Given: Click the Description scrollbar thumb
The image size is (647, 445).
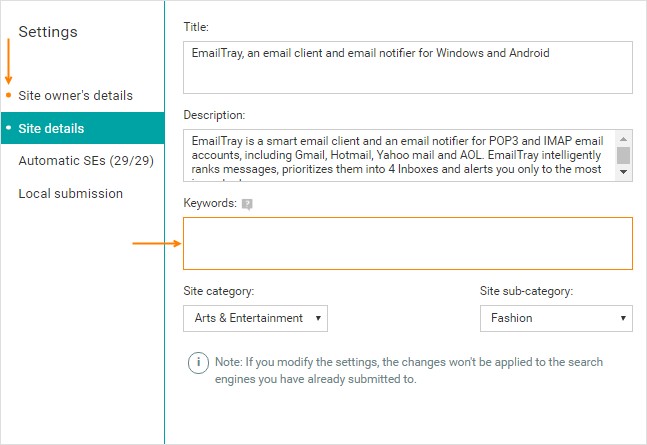Looking at the screenshot, I should [x=623, y=155].
